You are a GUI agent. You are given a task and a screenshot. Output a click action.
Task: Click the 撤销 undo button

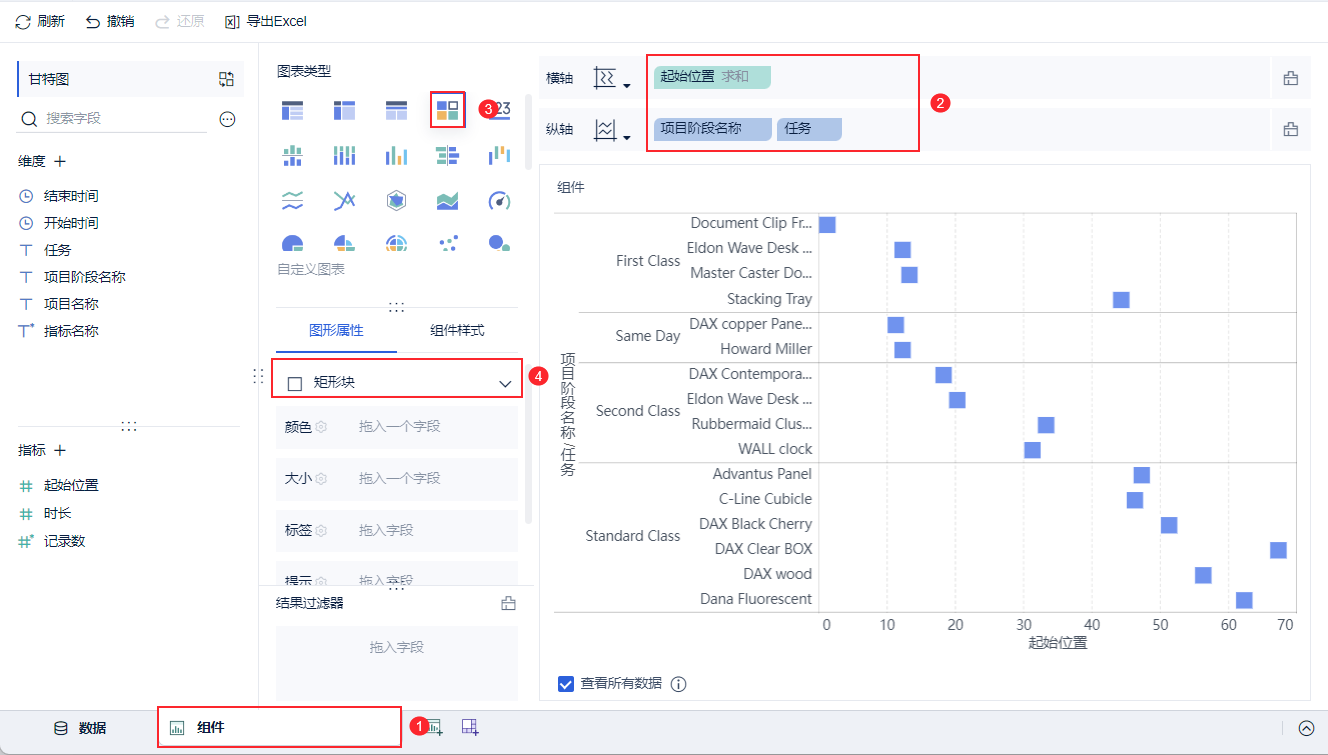pyautogui.click(x=110, y=21)
